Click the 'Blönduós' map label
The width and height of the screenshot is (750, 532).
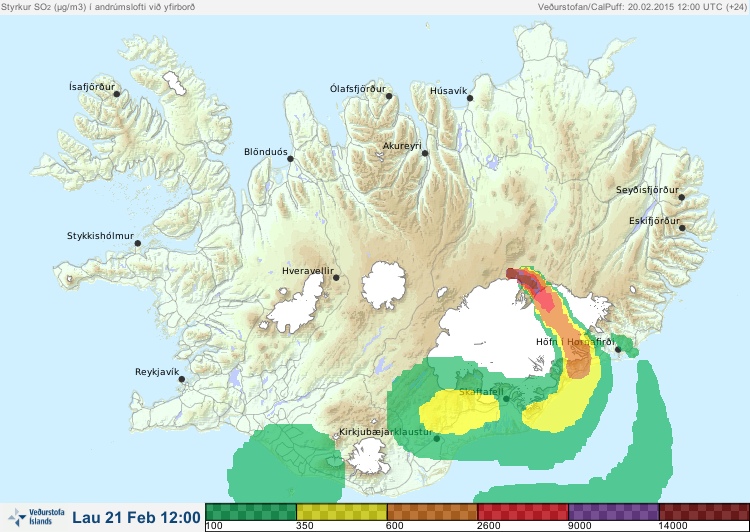coord(265,152)
